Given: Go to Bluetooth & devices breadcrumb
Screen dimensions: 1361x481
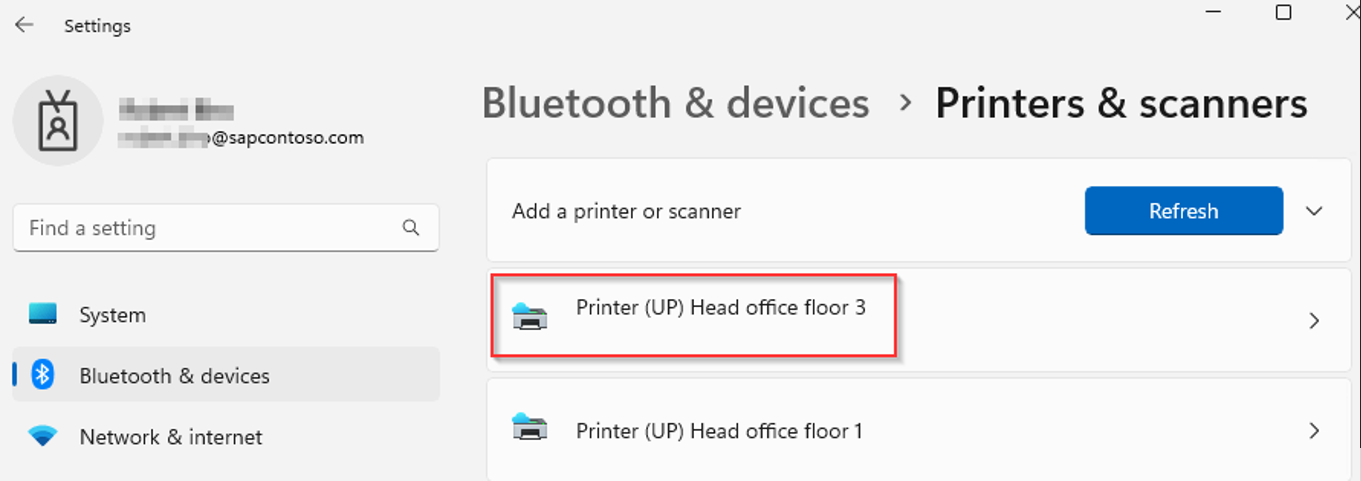Looking at the screenshot, I should tap(675, 103).
